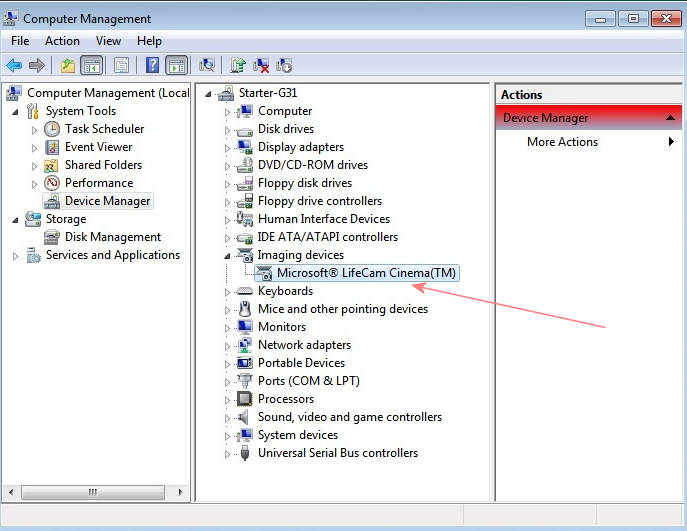
Task: Click the Up one level folder icon
Action: (67, 66)
